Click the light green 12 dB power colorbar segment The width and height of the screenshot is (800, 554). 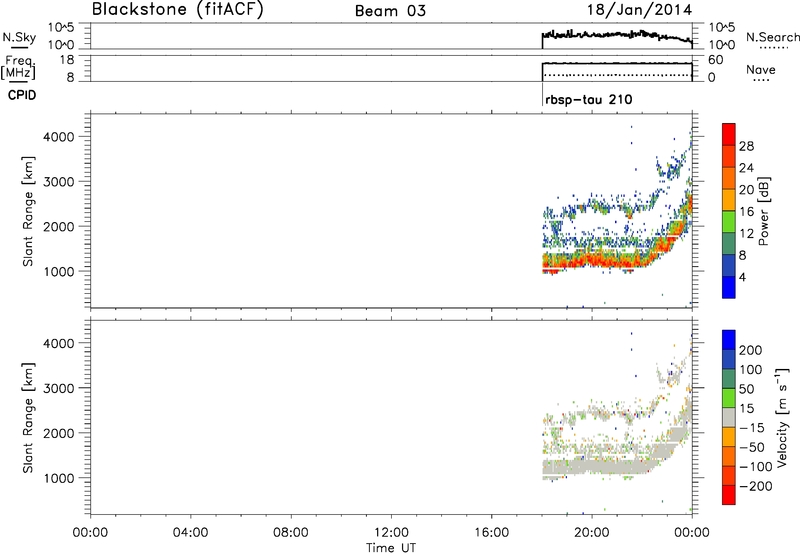tap(729, 222)
